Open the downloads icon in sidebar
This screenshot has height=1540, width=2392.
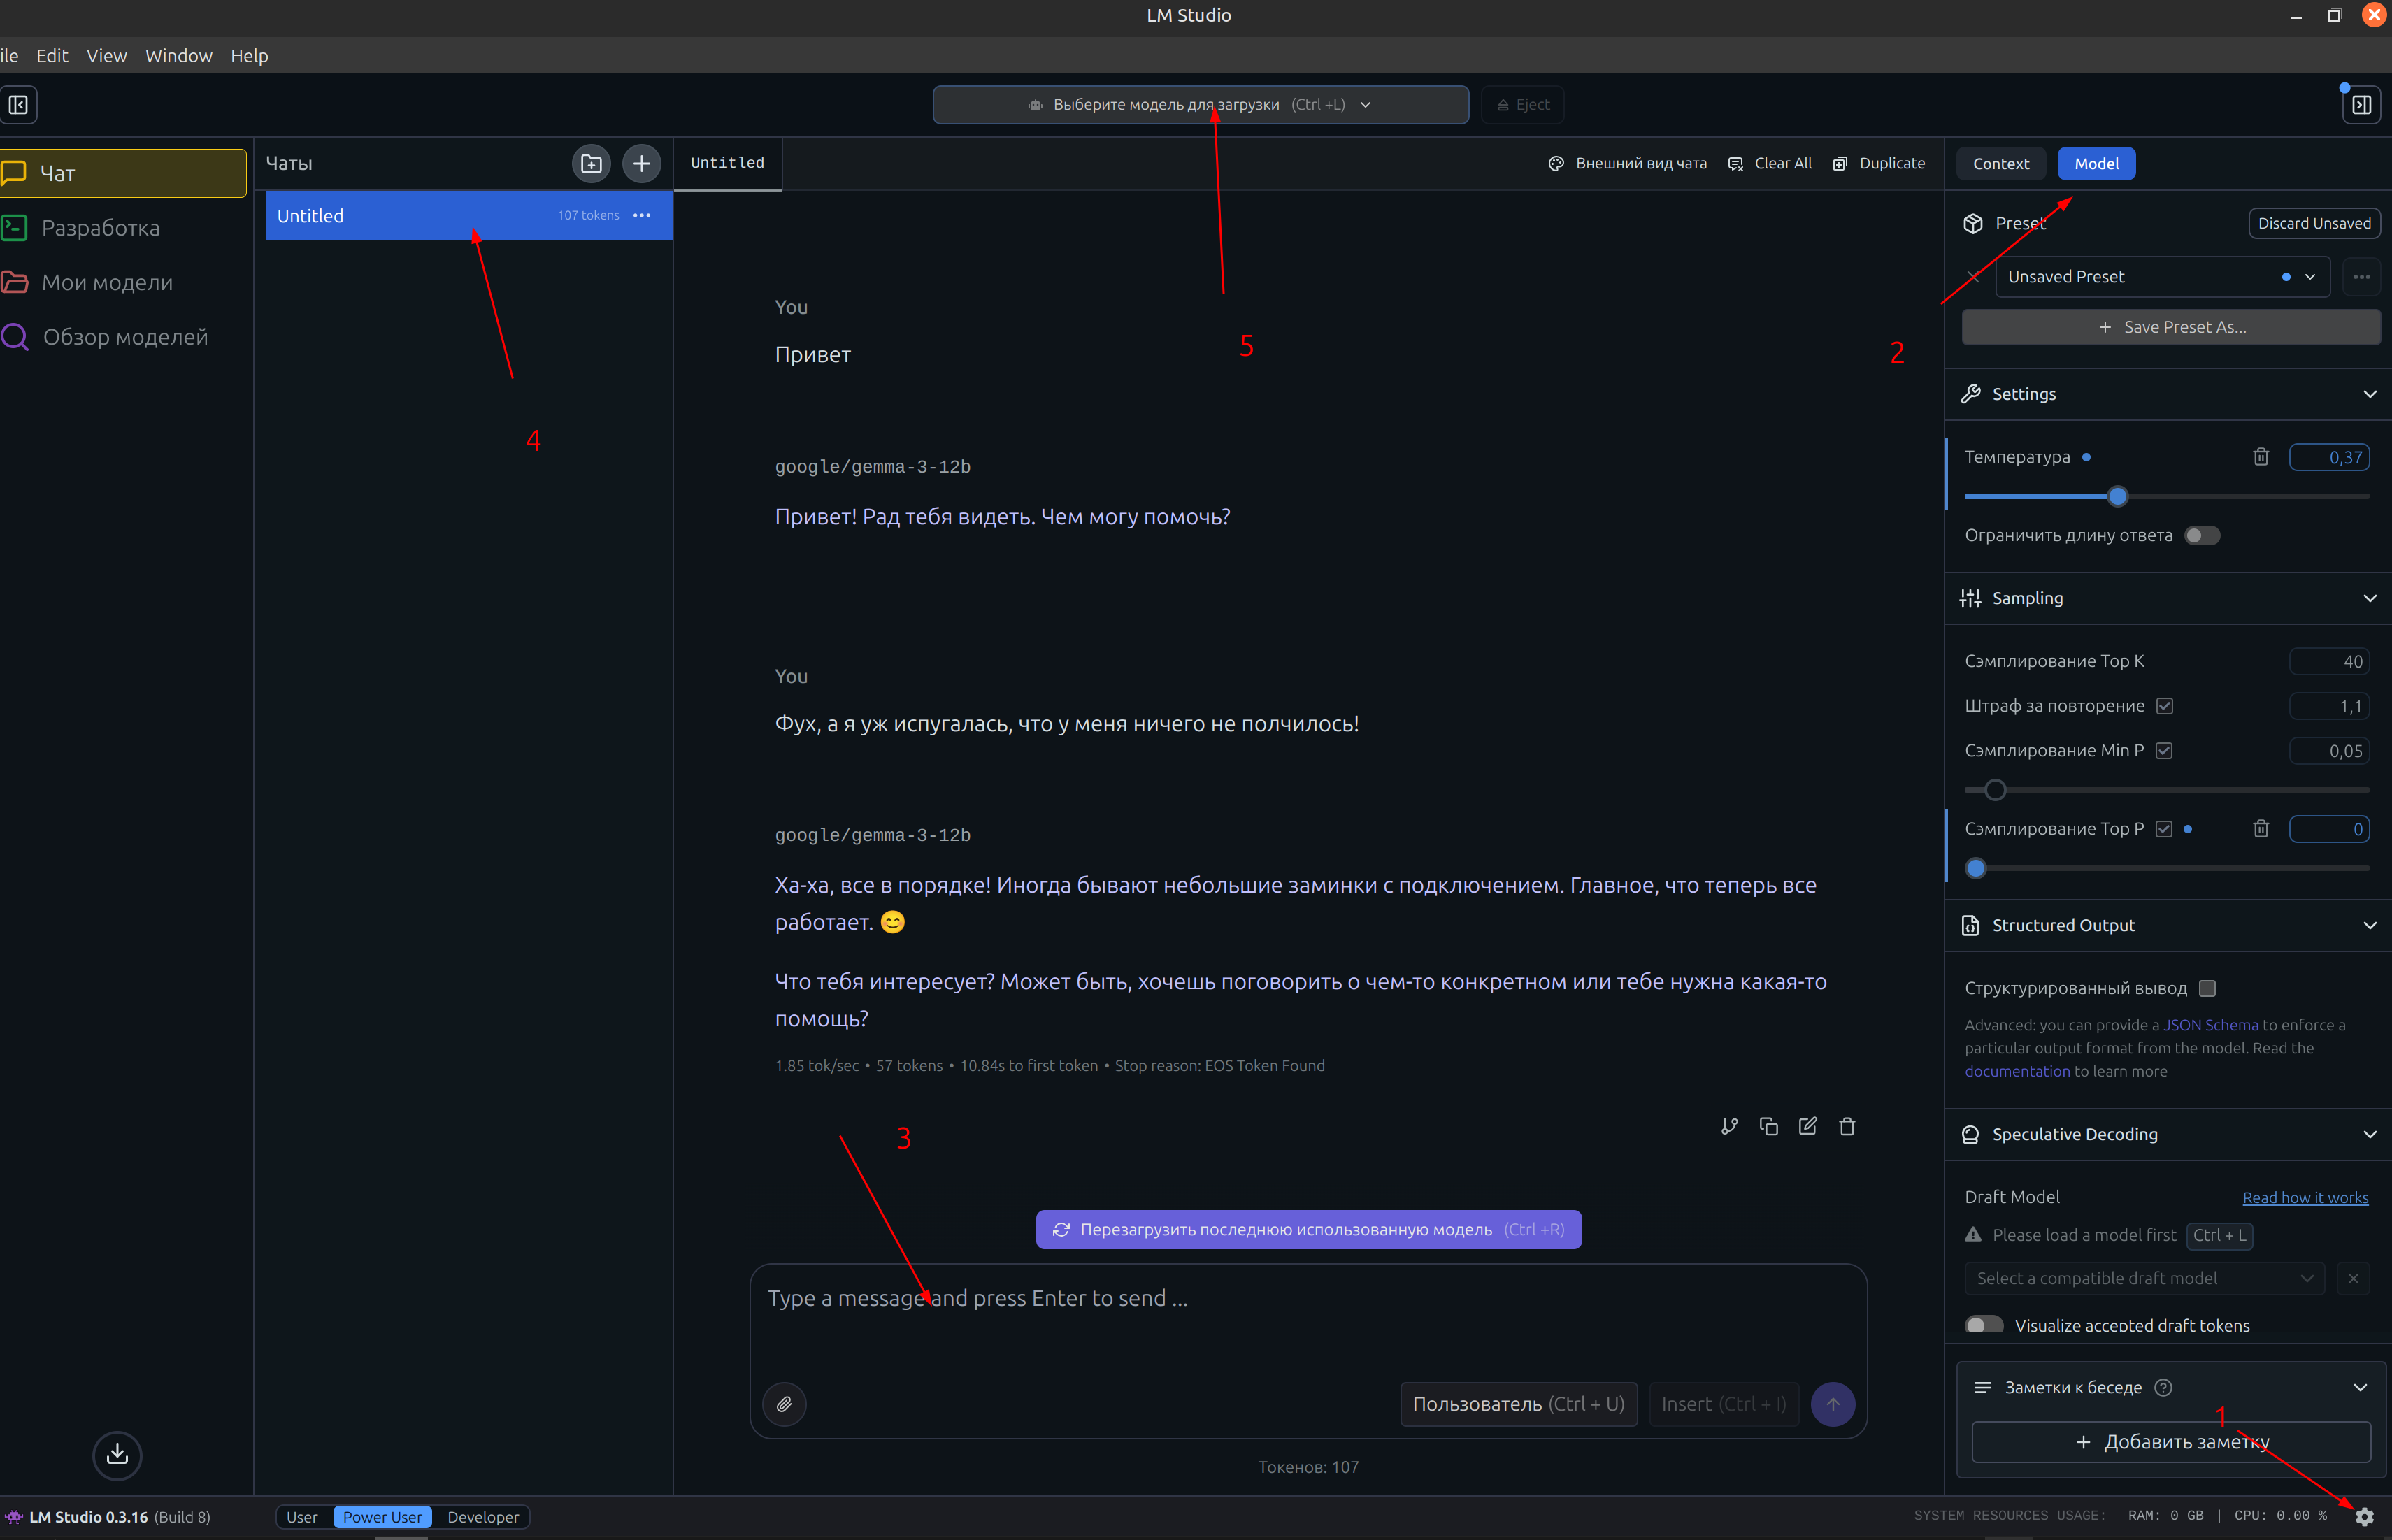[117, 1454]
